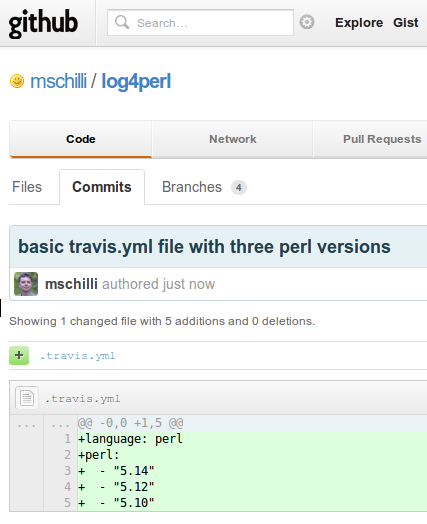
Task: Go to Gist
Action: coord(406,23)
